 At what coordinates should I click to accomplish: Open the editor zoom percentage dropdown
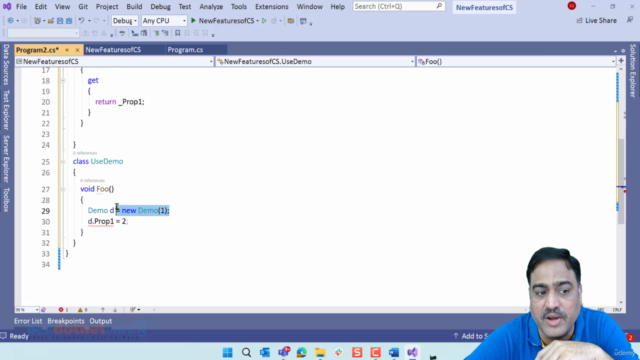[x=27, y=310]
